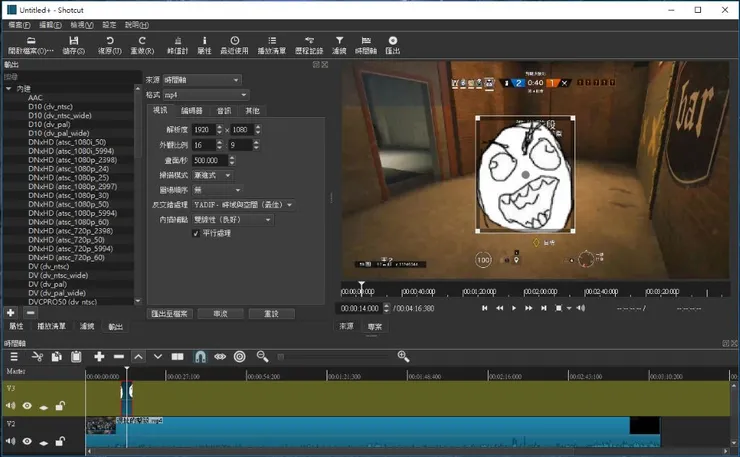
Task: Skip to the previous point in the player
Action: (484, 308)
